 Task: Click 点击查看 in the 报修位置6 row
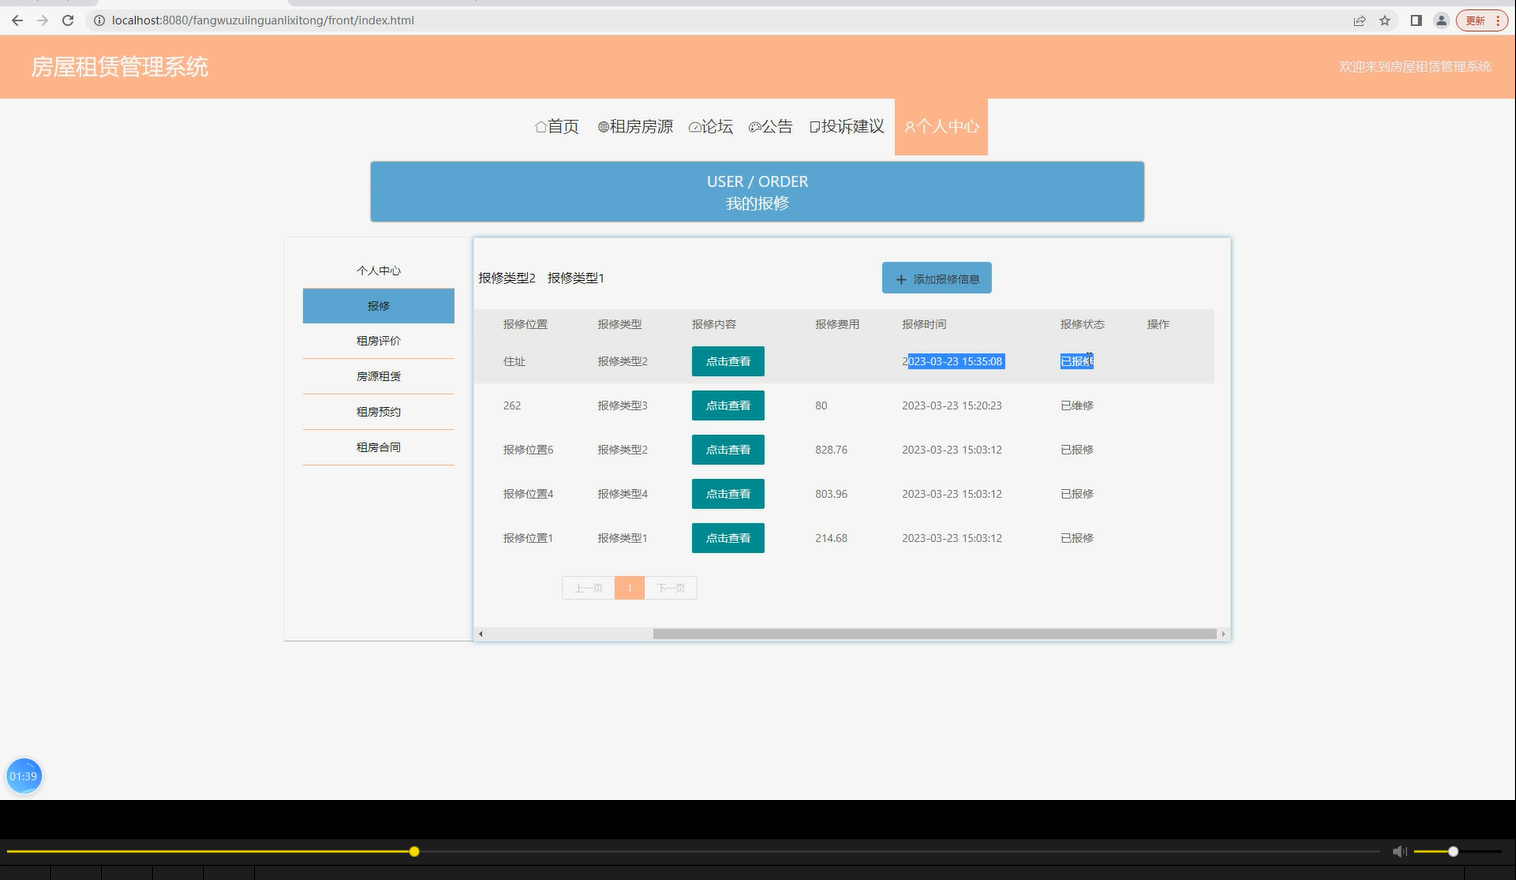pos(728,450)
